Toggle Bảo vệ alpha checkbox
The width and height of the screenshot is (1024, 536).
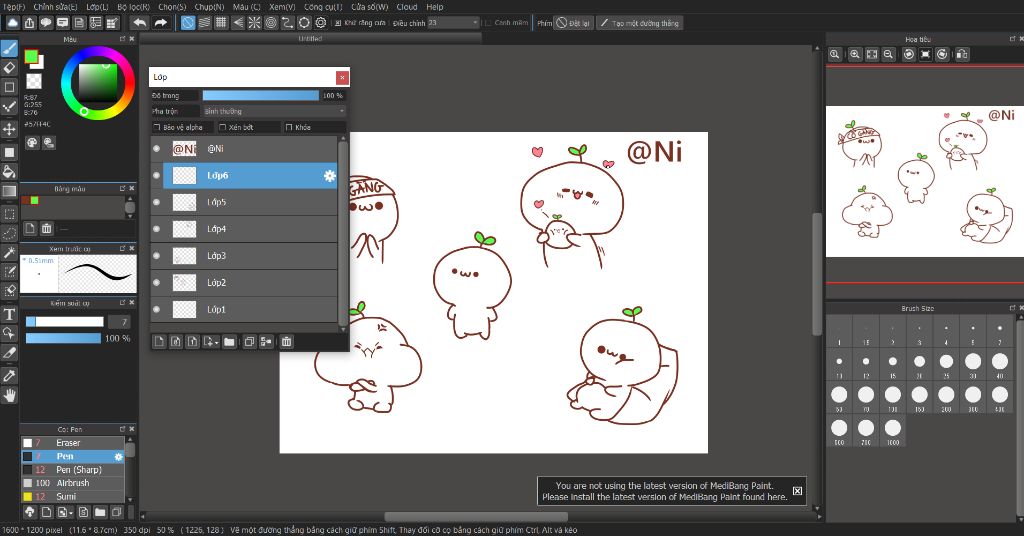point(157,127)
